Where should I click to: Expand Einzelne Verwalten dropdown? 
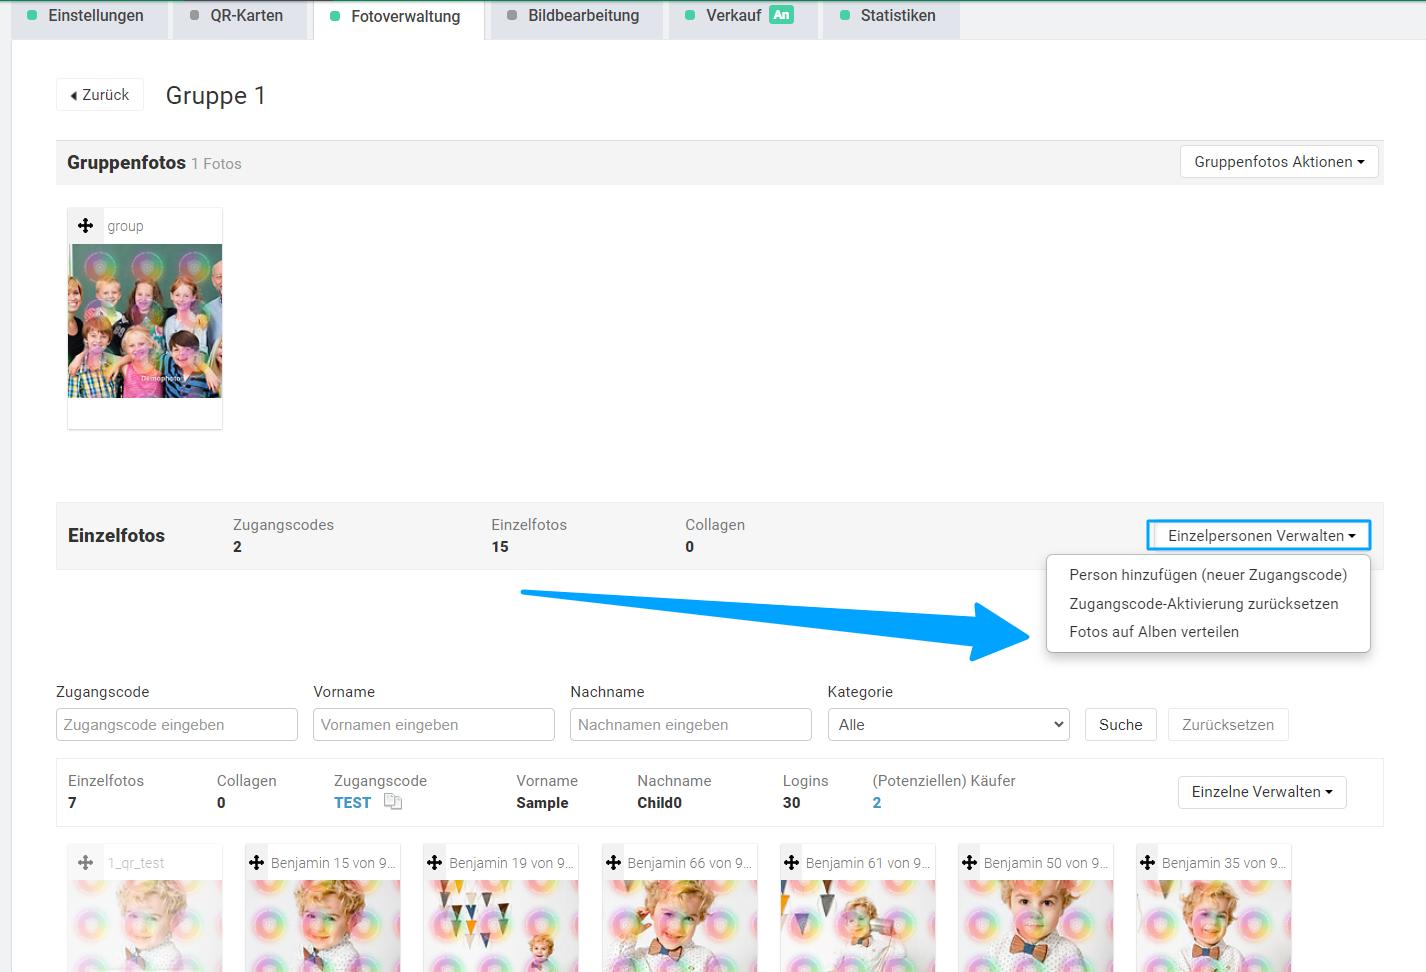point(1262,792)
